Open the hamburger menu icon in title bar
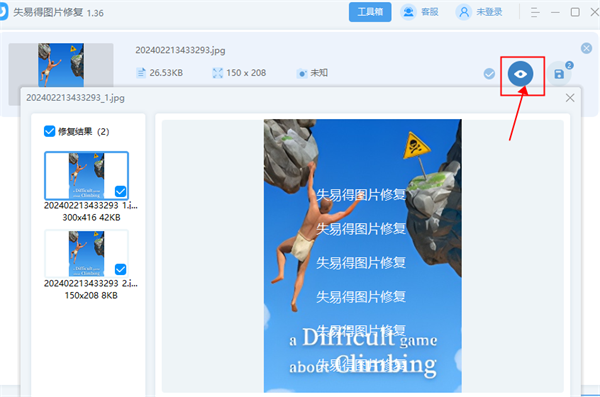This screenshot has height=397, width=600. pyautogui.click(x=535, y=12)
